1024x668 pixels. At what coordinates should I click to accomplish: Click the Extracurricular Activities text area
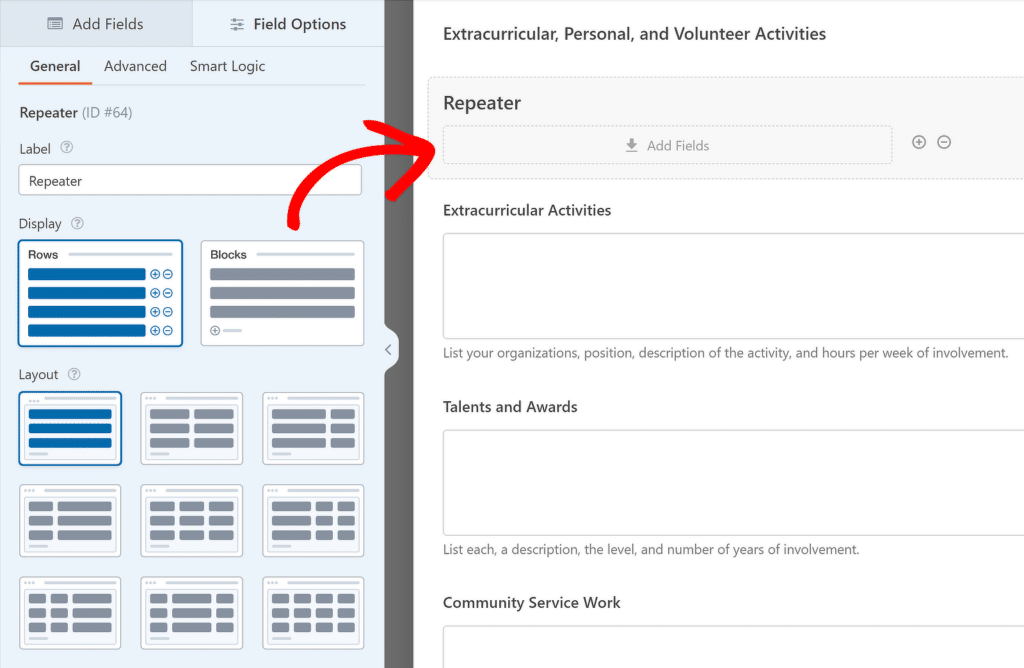[731, 285]
